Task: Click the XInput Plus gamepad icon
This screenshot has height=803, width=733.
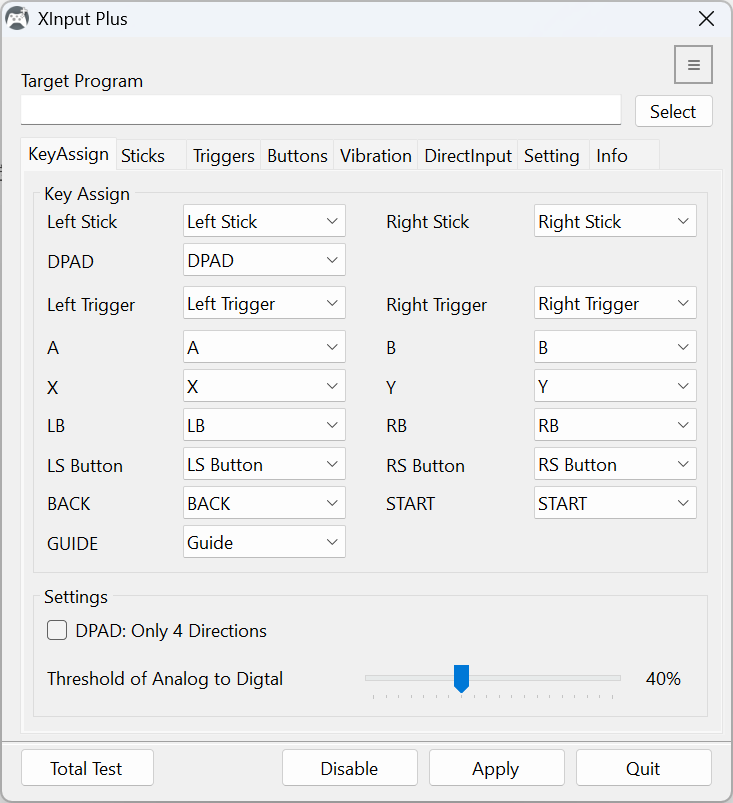Action: (x=17, y=18)
